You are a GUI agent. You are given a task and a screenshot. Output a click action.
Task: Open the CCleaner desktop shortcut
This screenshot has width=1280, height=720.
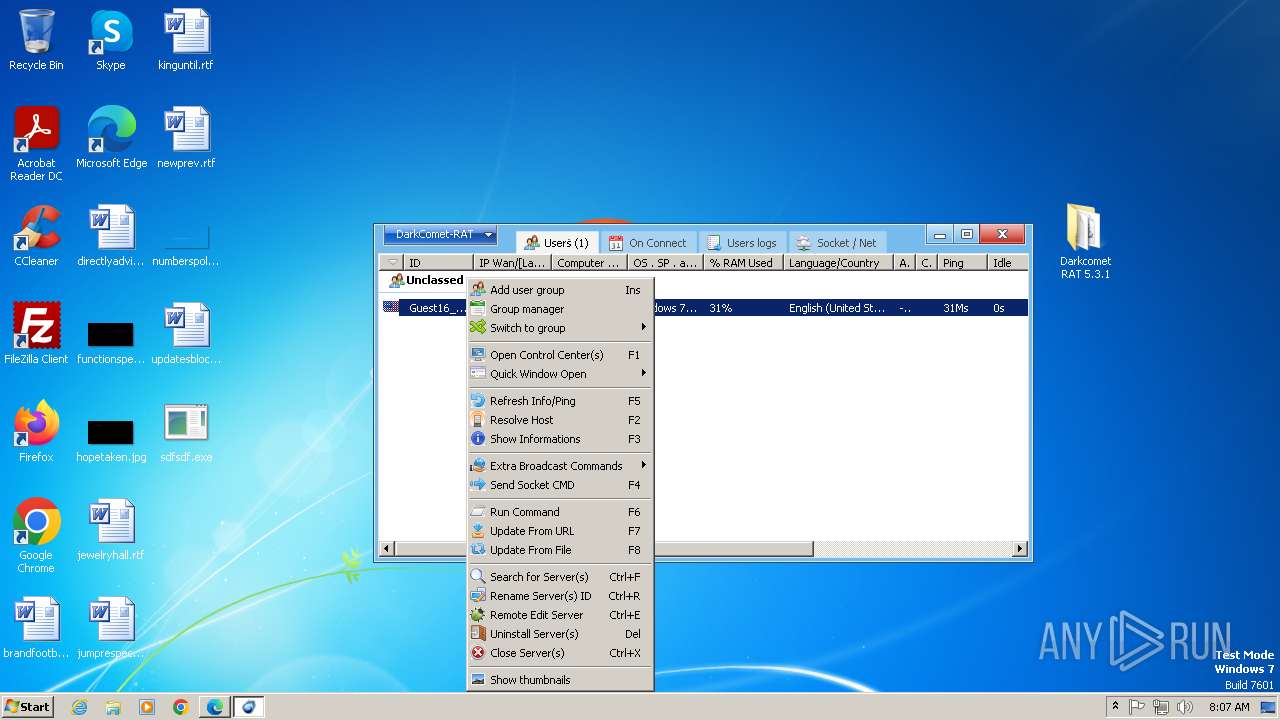(x=36, y=238)
